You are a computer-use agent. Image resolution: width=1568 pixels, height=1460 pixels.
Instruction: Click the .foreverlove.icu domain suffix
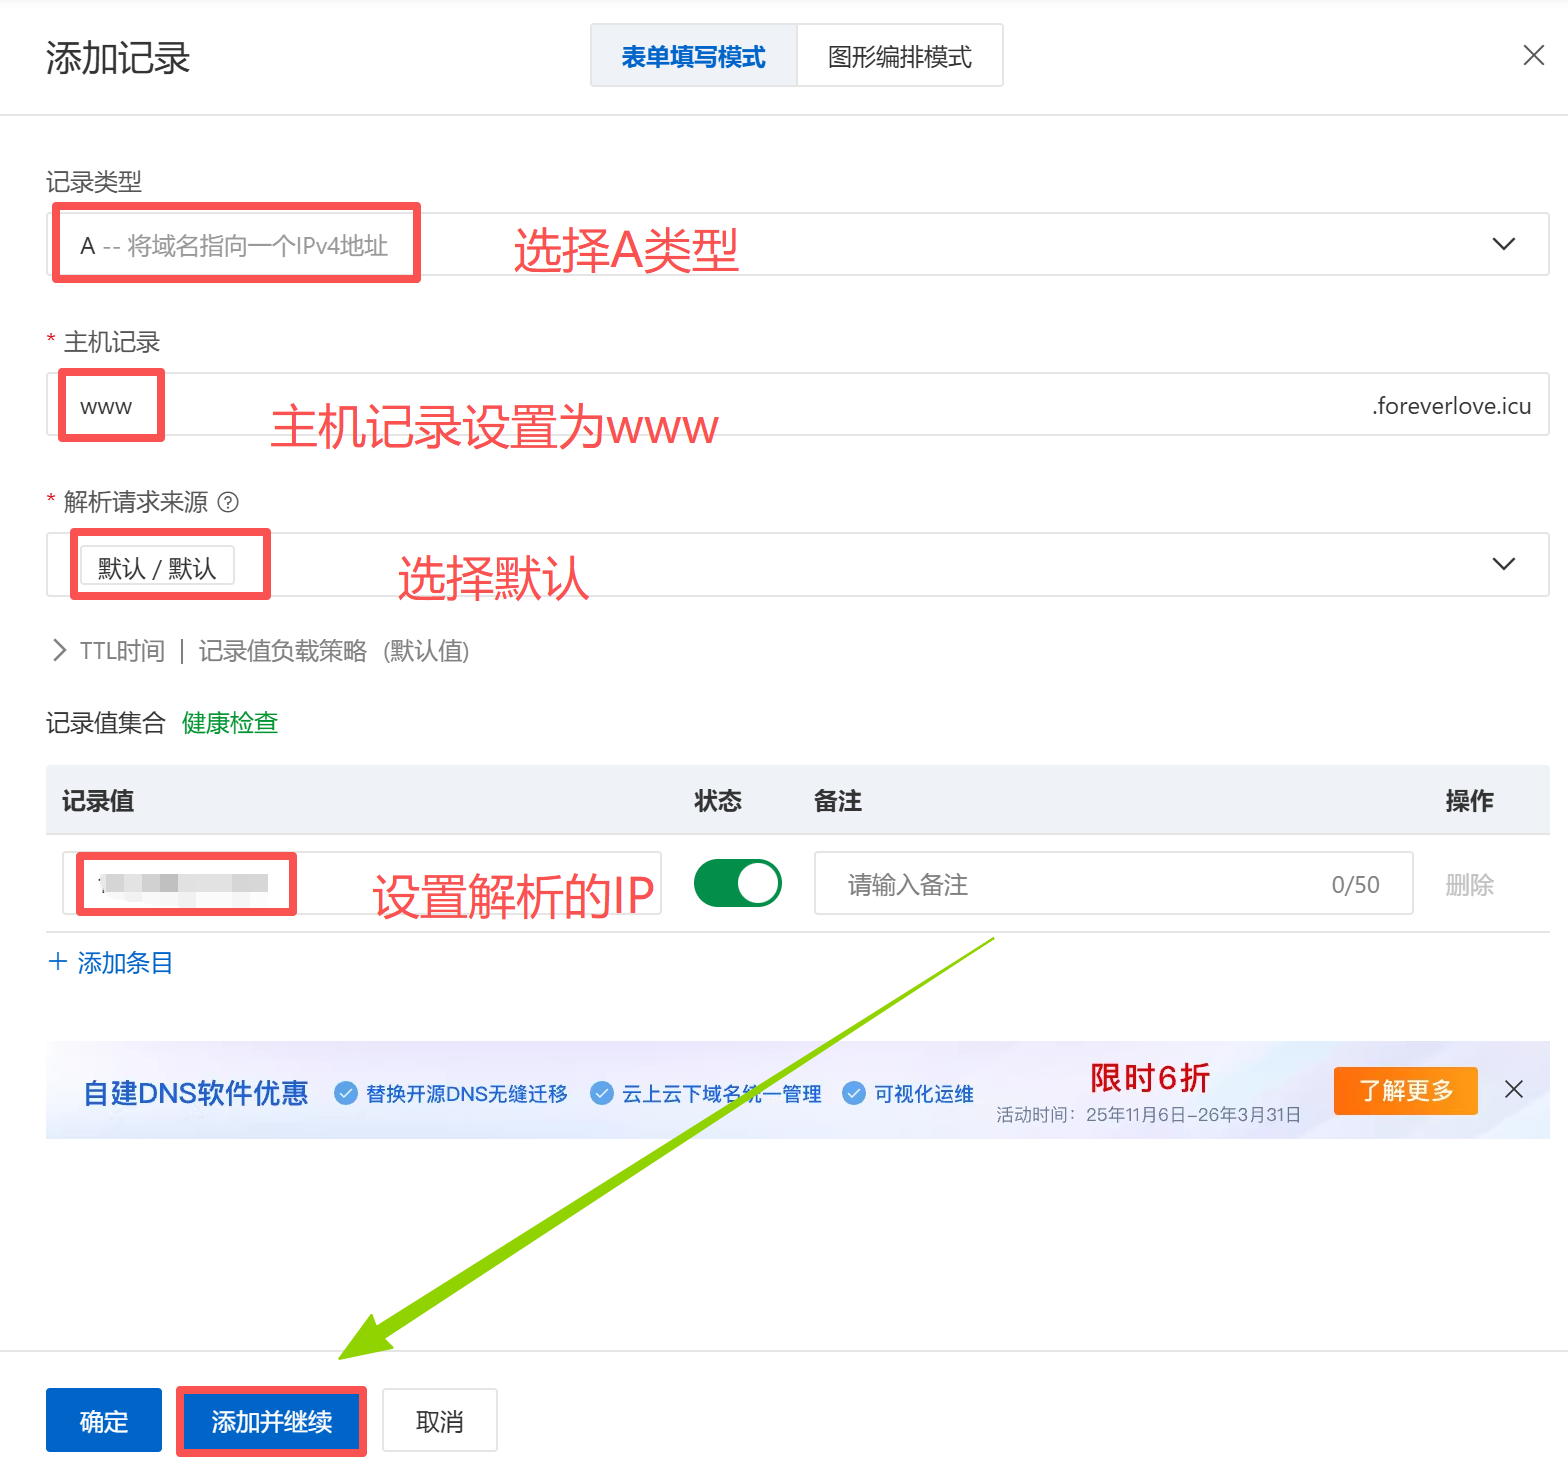1451,405
